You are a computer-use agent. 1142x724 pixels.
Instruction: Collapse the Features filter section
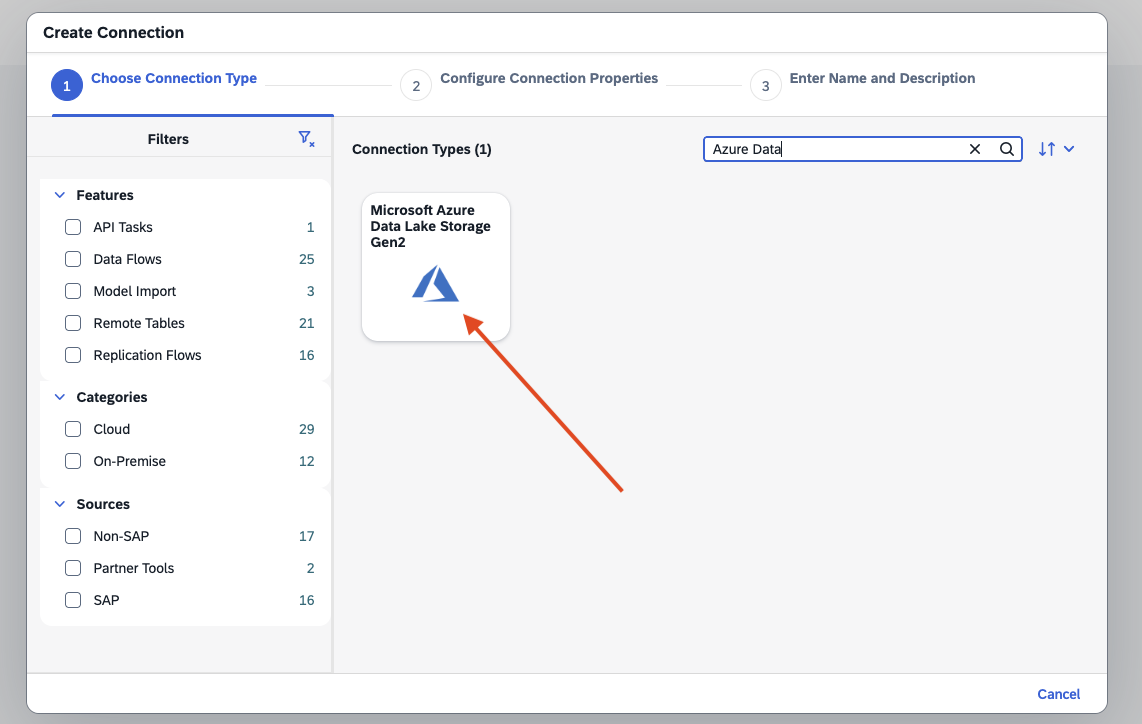(x=59, y=195)
